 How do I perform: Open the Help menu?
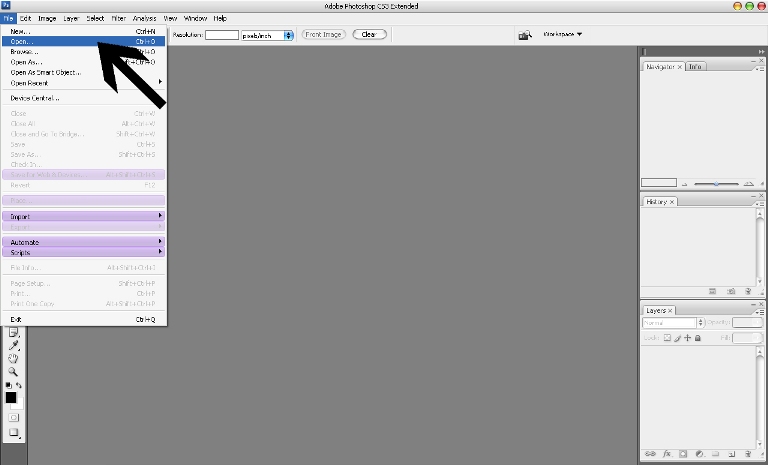click(220, 18)
